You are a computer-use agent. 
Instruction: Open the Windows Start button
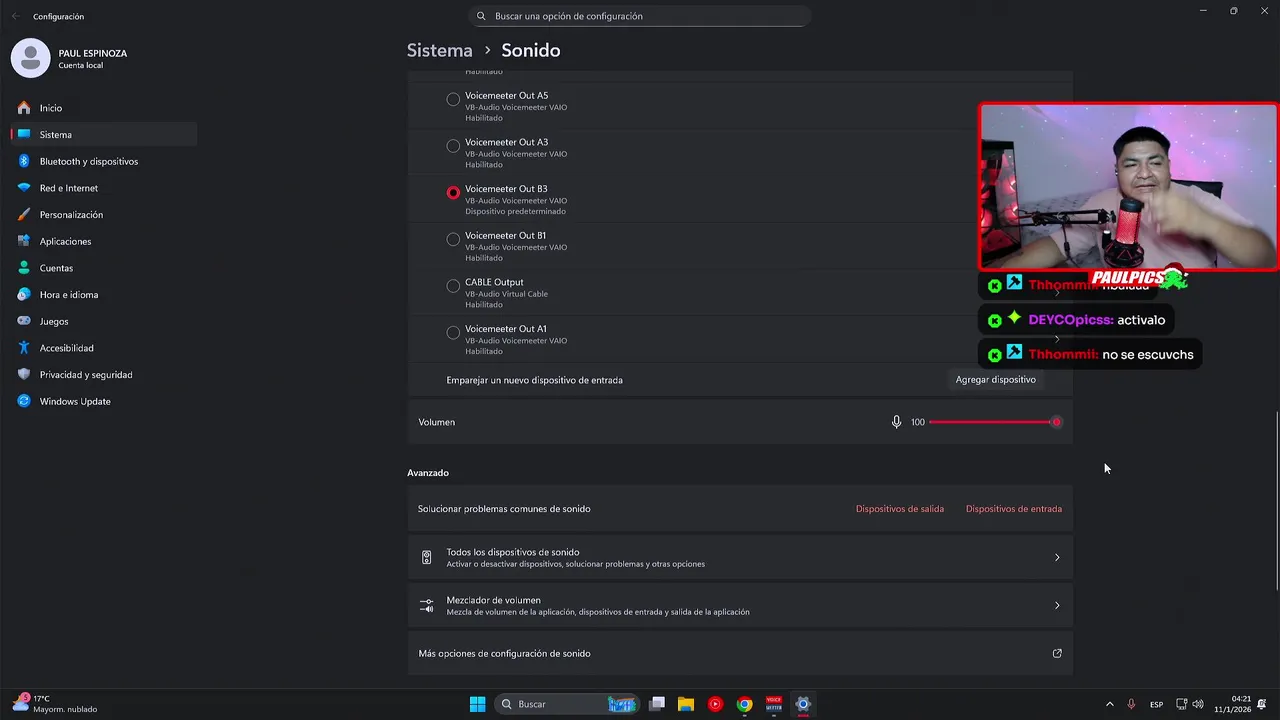click(478, 704)
